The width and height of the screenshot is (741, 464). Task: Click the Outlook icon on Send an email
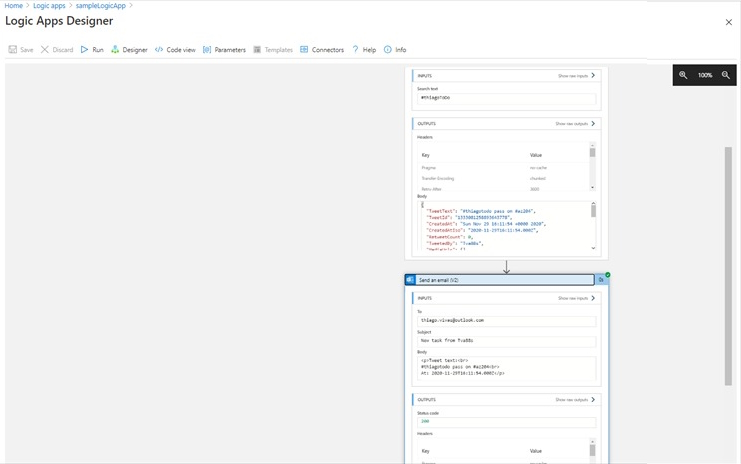point(410,280)
